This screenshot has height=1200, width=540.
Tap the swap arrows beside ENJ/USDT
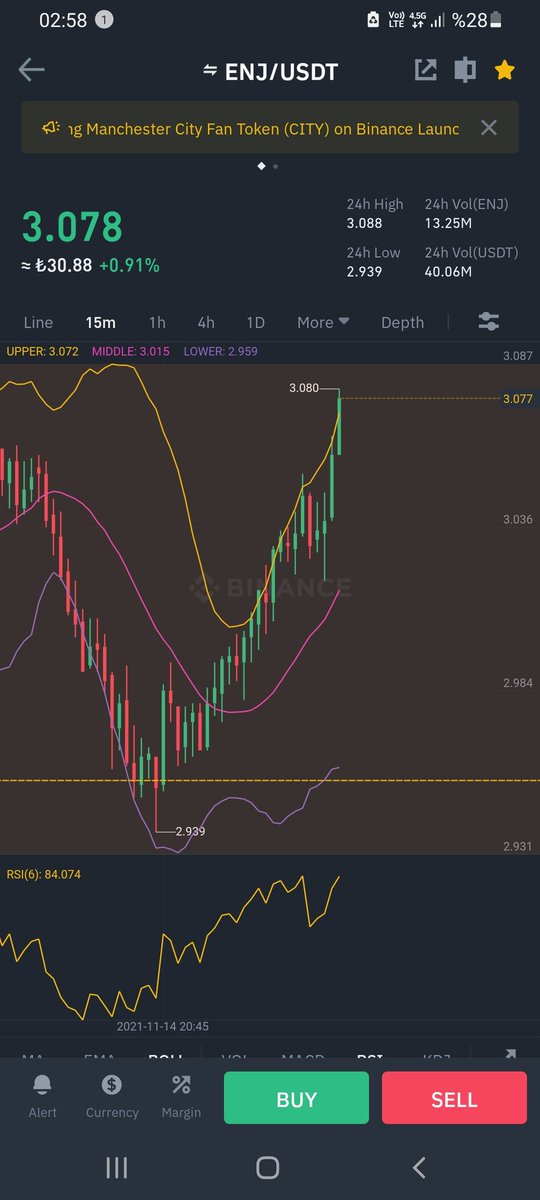[x=210, y=70]
